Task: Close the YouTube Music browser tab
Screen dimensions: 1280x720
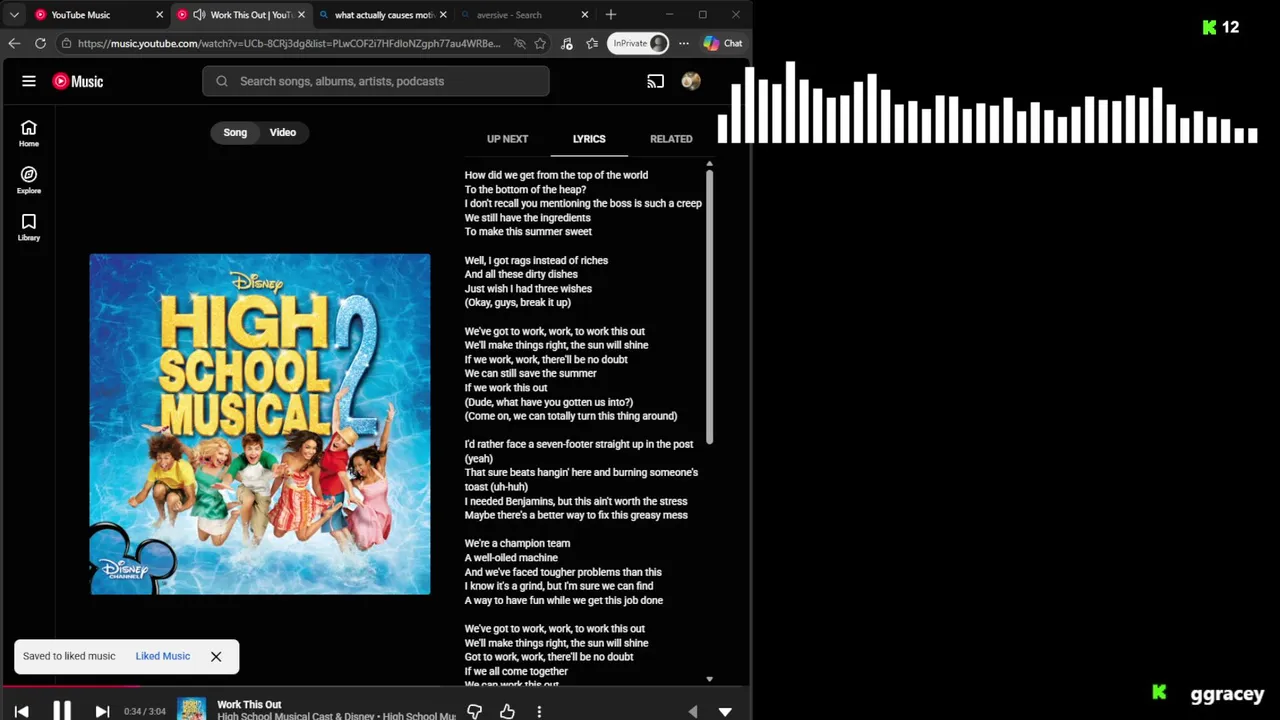Action: pos(159,15)
